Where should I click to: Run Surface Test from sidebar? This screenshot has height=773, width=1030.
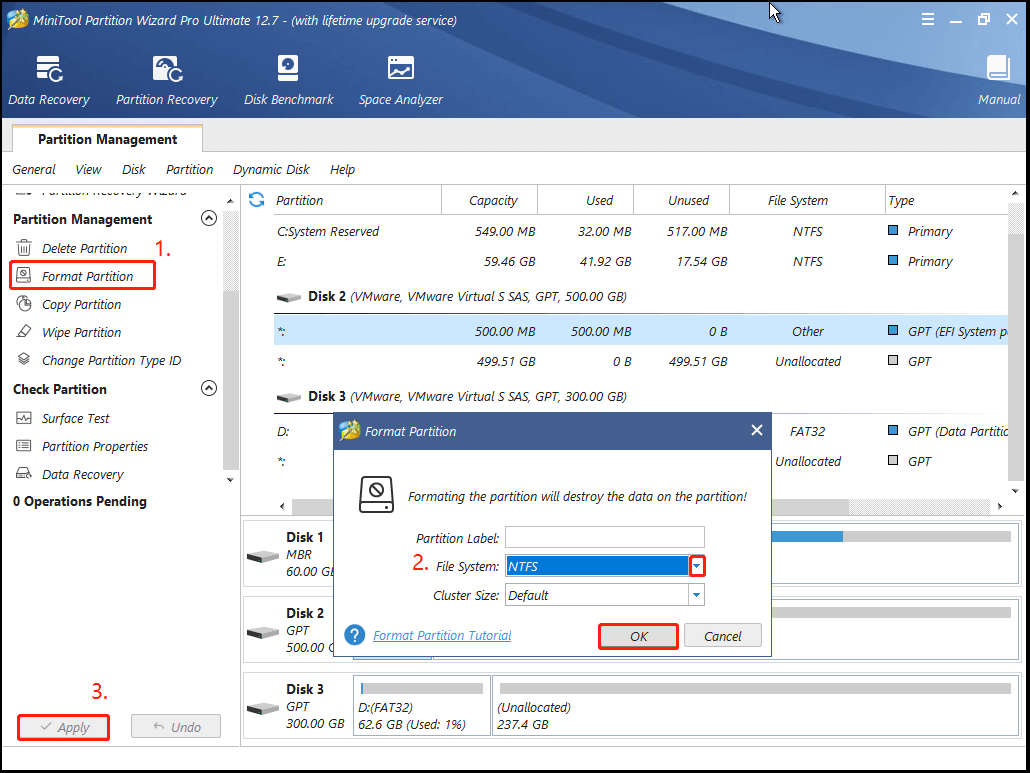click(76, 418)
